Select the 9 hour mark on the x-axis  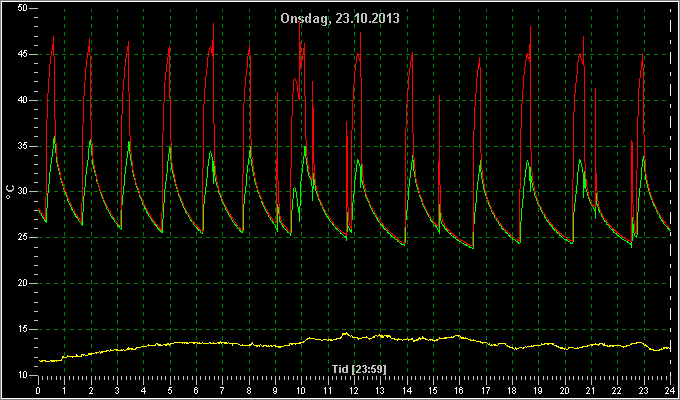(x=275, y=390)
